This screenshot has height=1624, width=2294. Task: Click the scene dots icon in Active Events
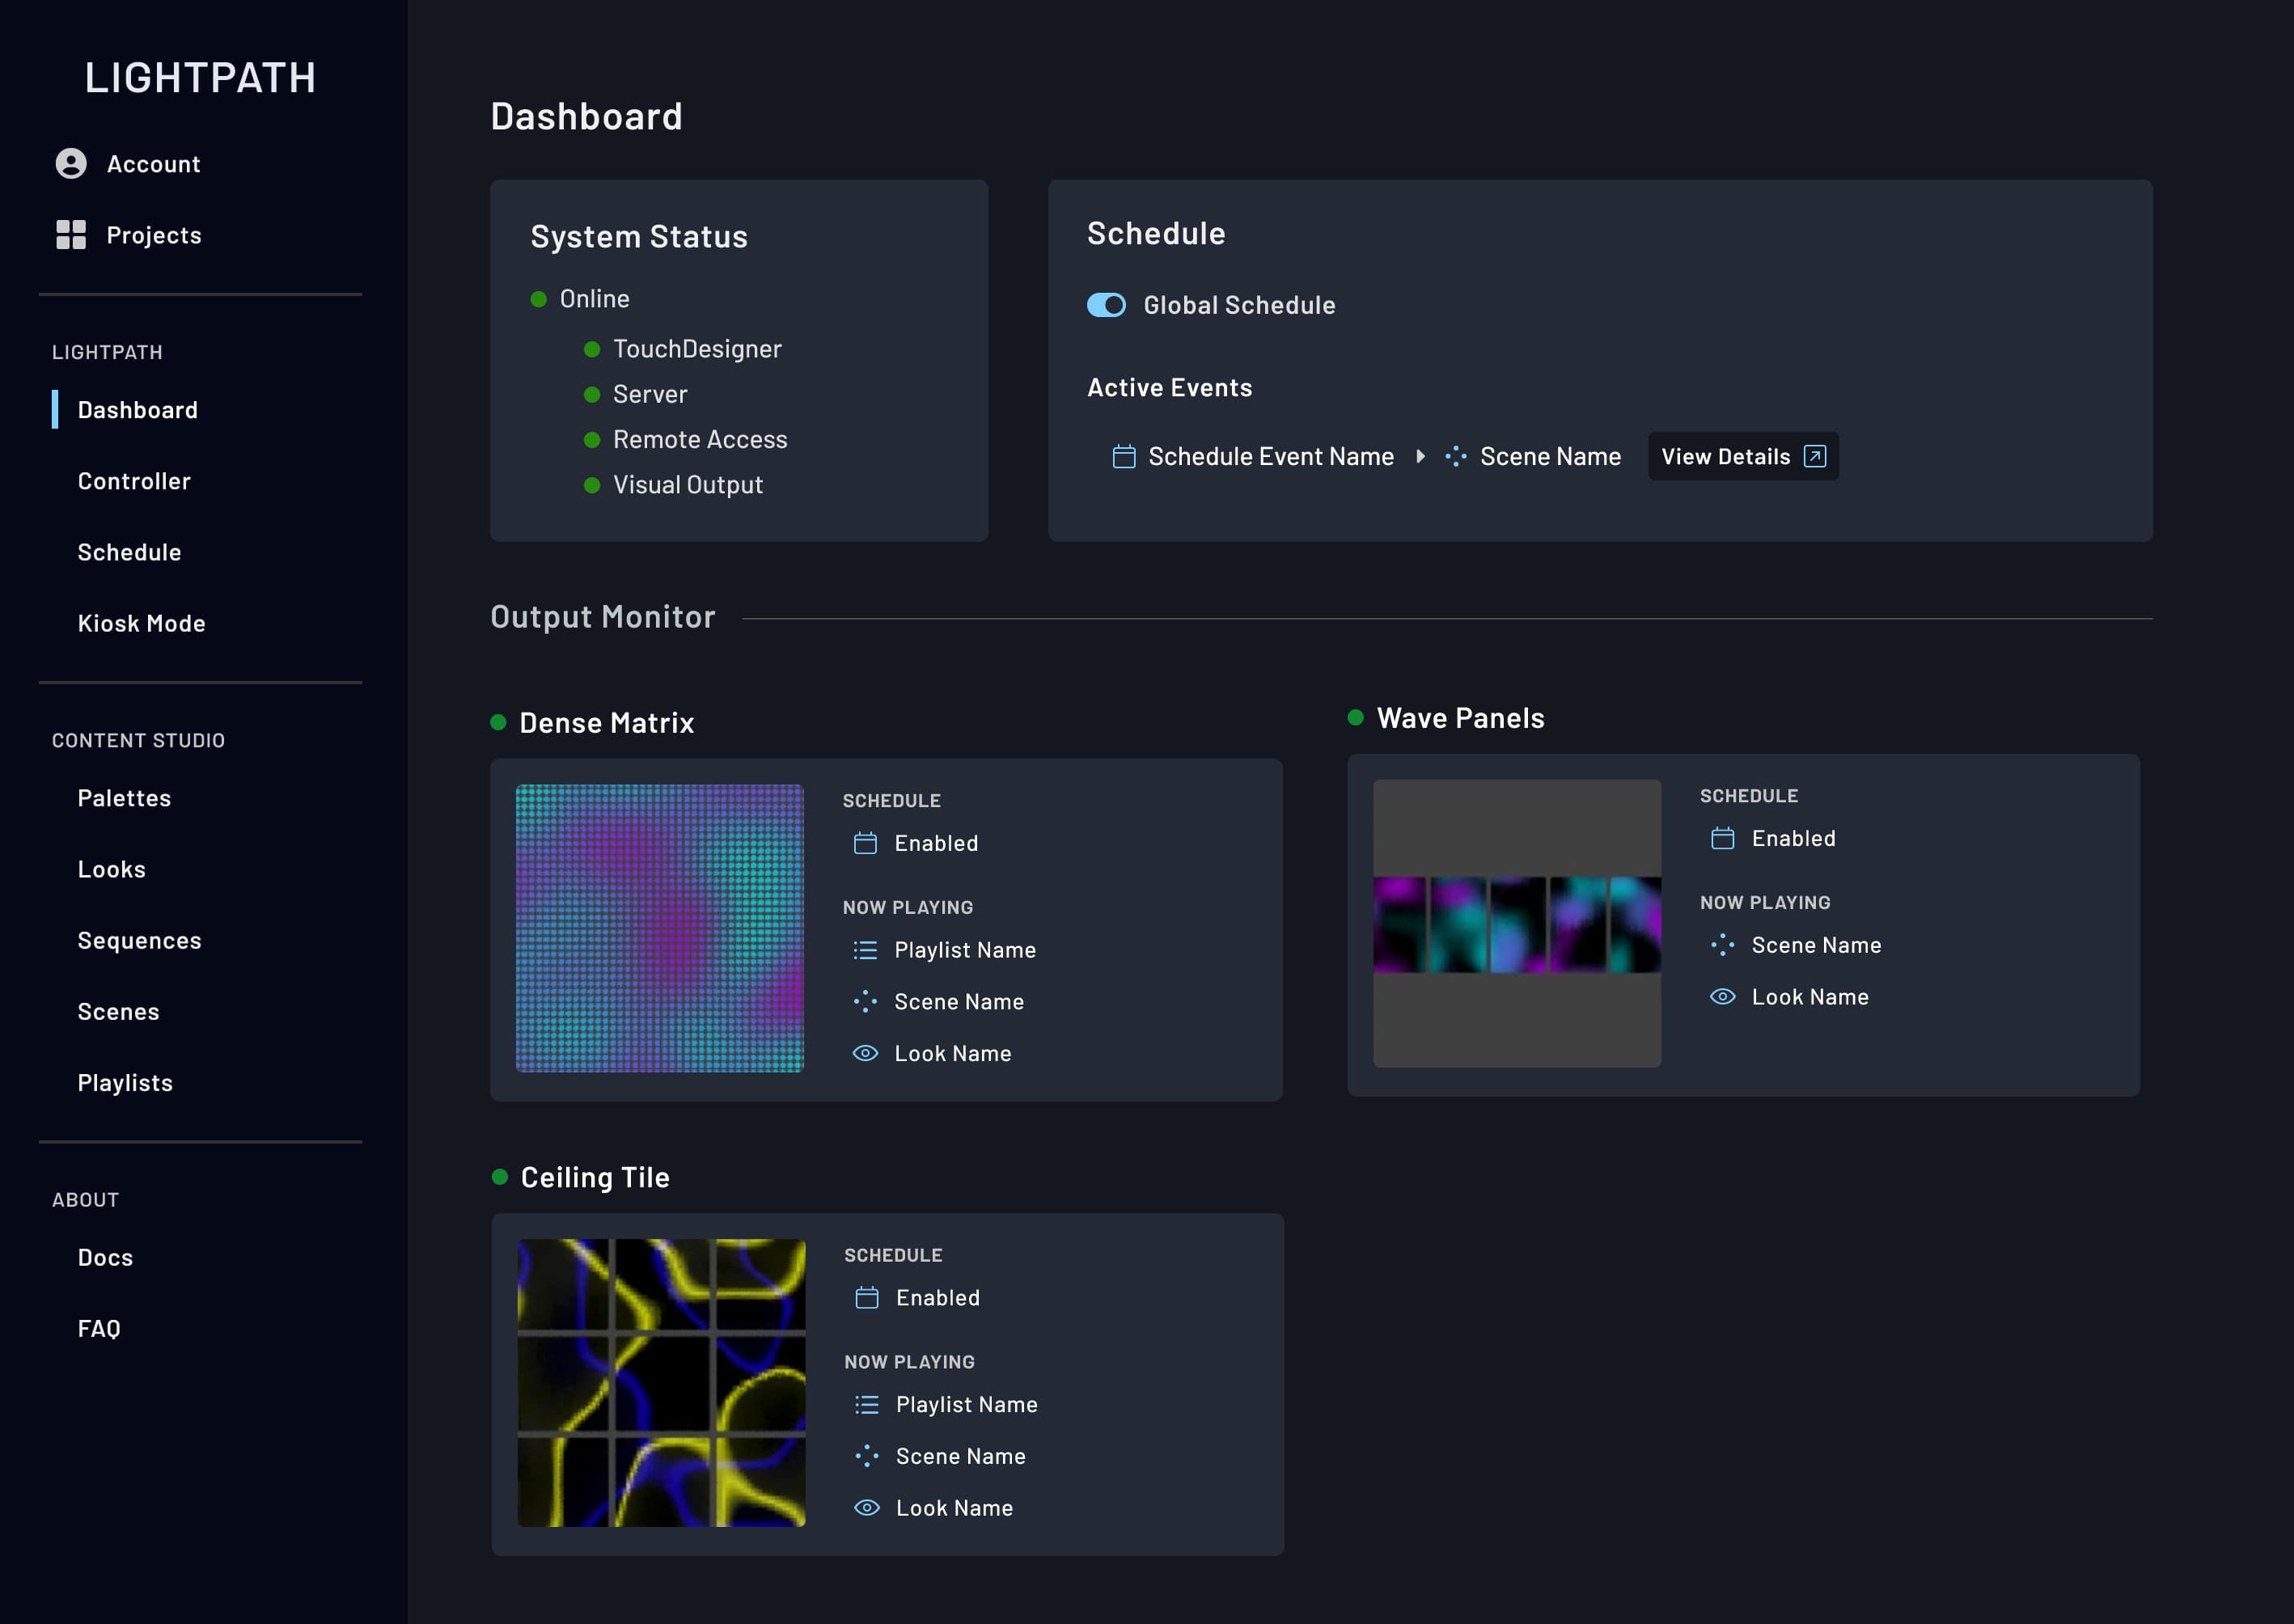(1455, 457)
